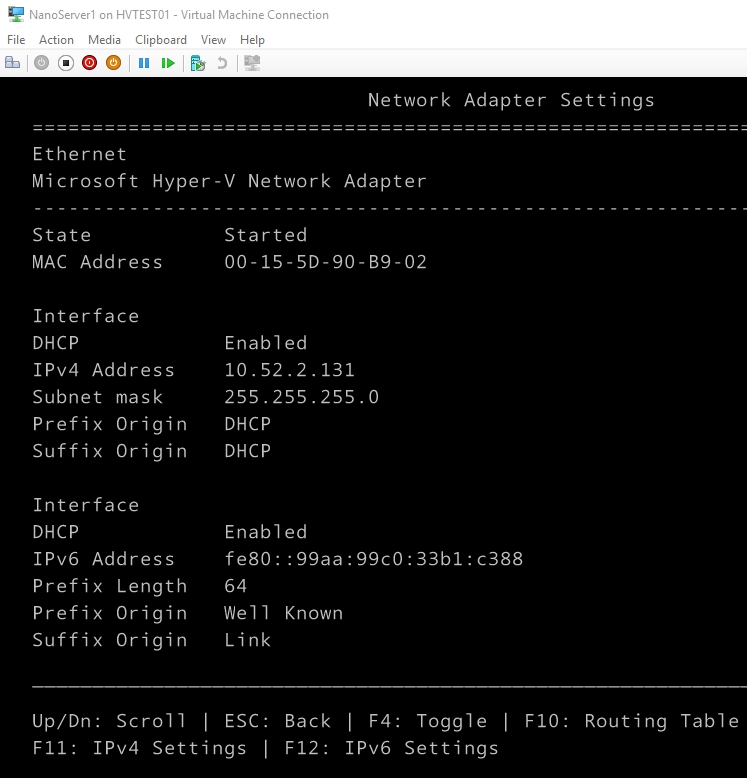This screenshot has width=747, height=778.
Task: Open the View menu
Action: click(213, 40)
